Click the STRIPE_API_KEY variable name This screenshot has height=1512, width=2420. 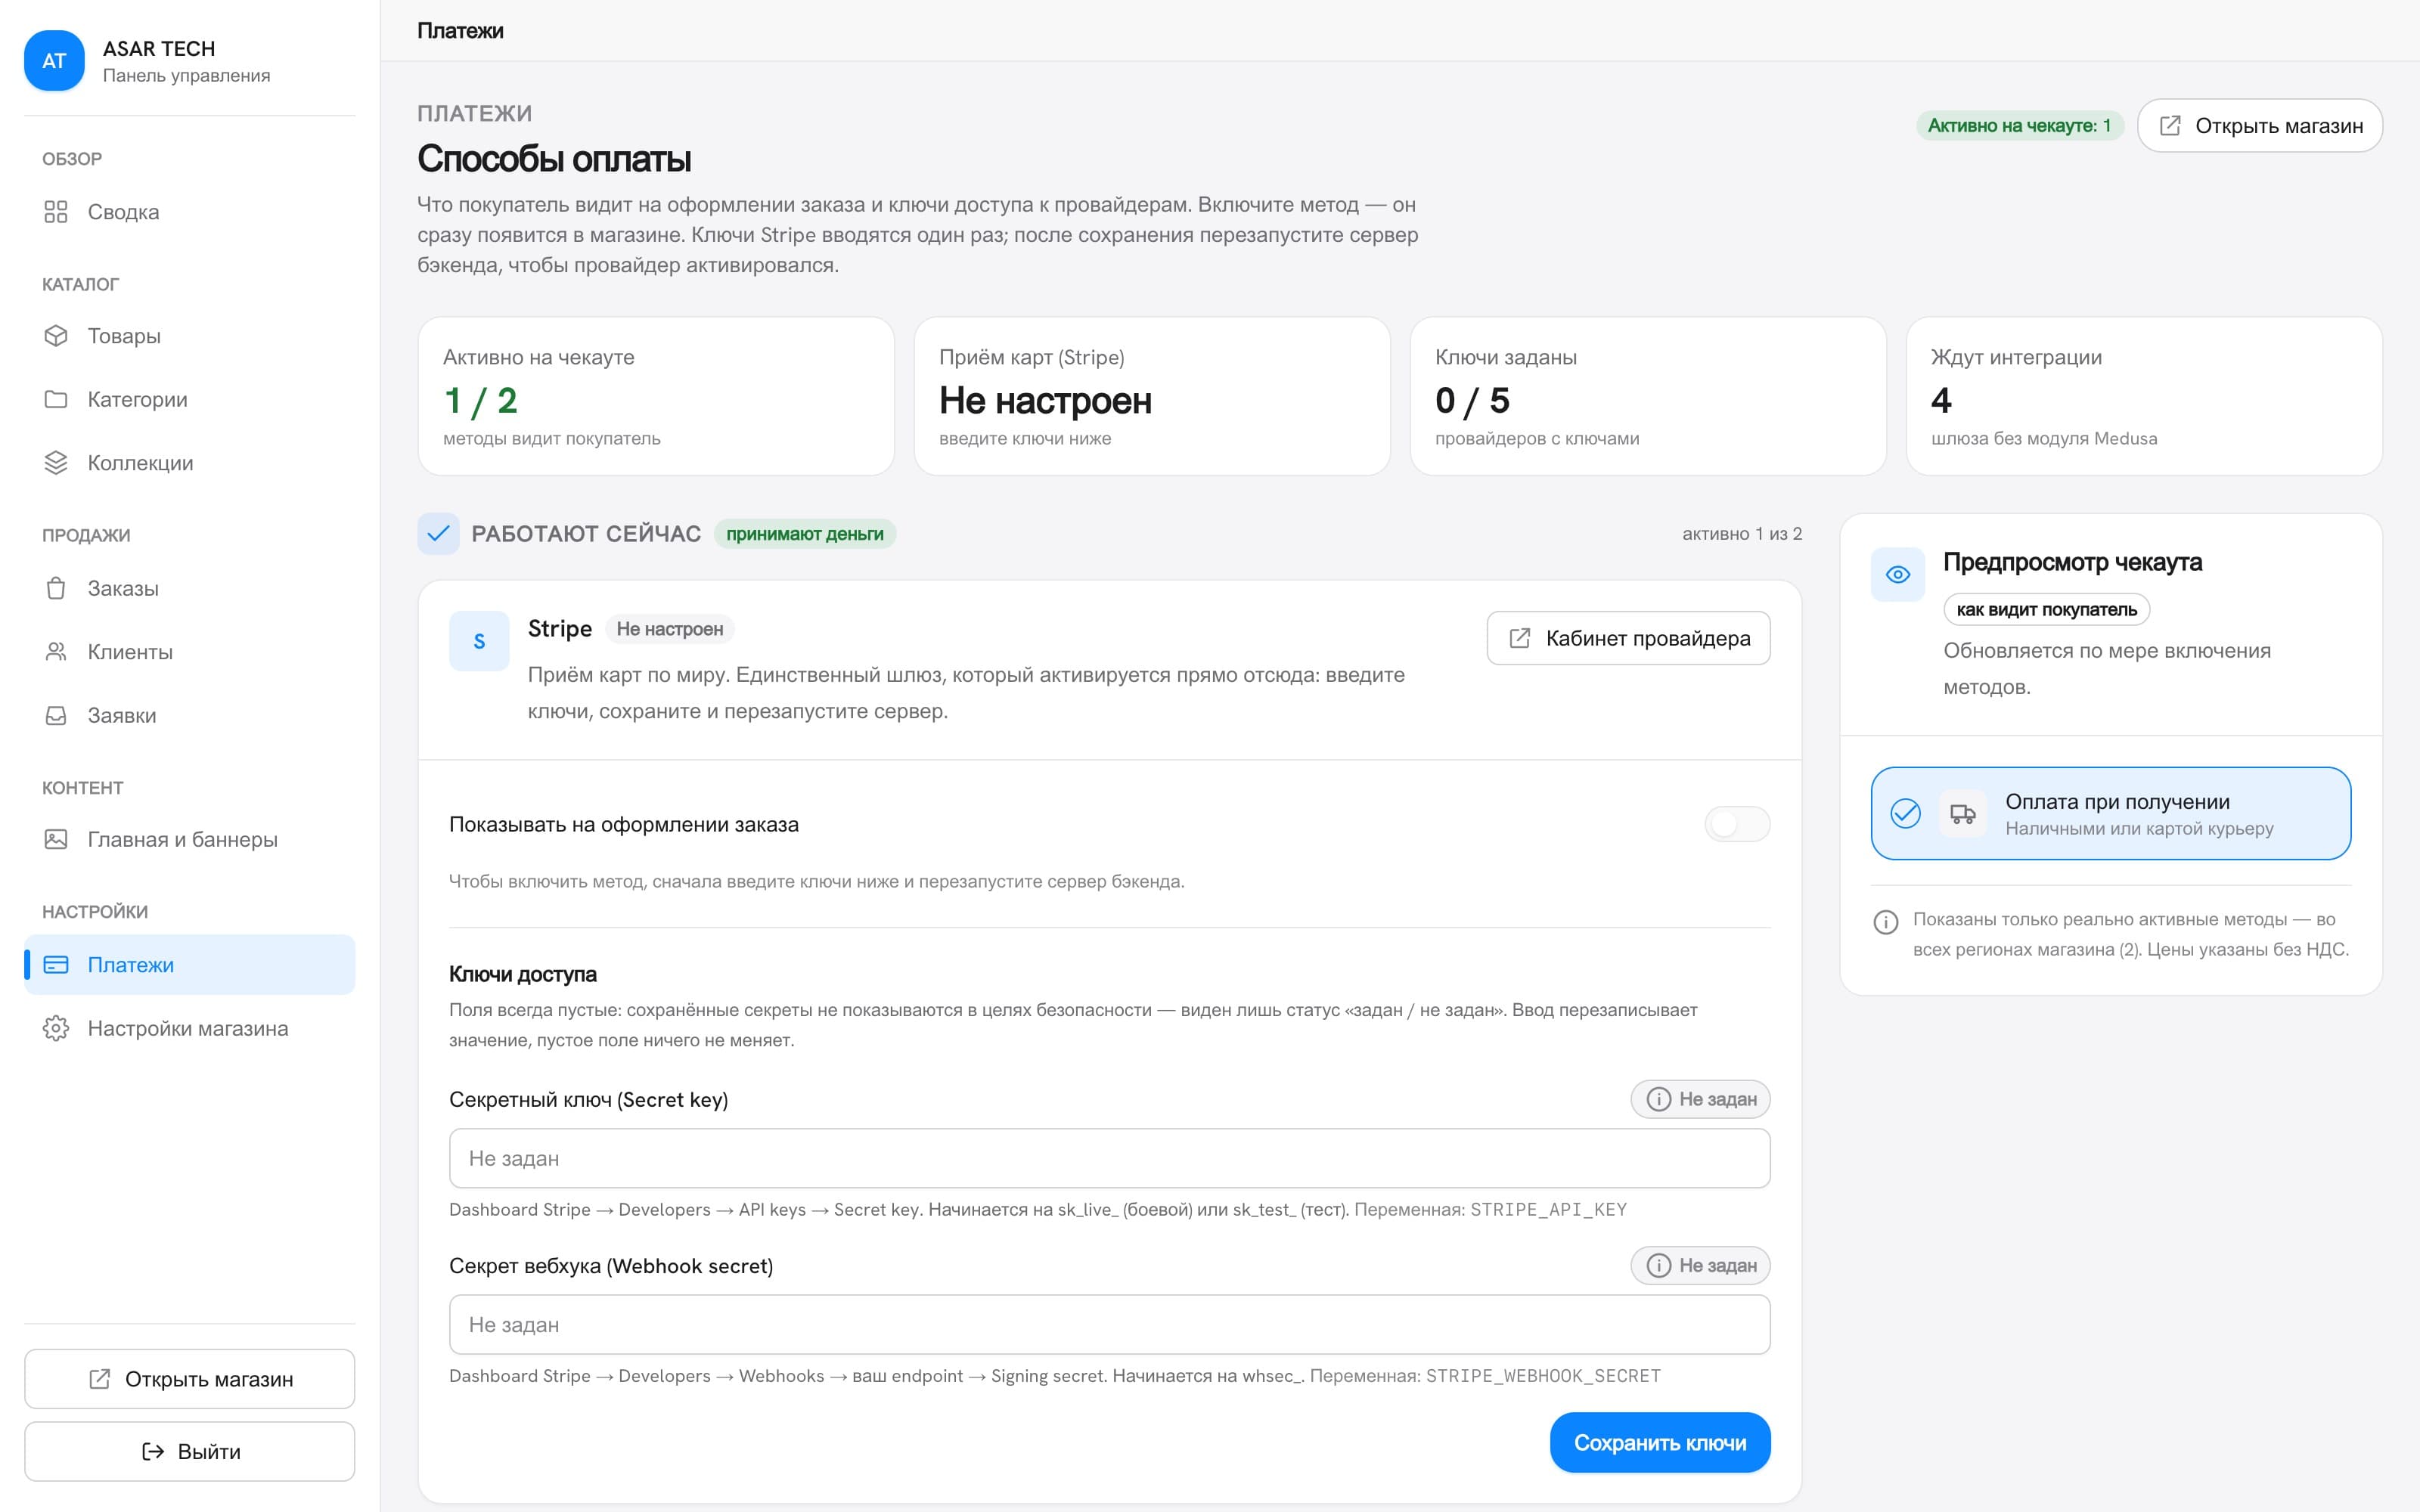1548,1210
